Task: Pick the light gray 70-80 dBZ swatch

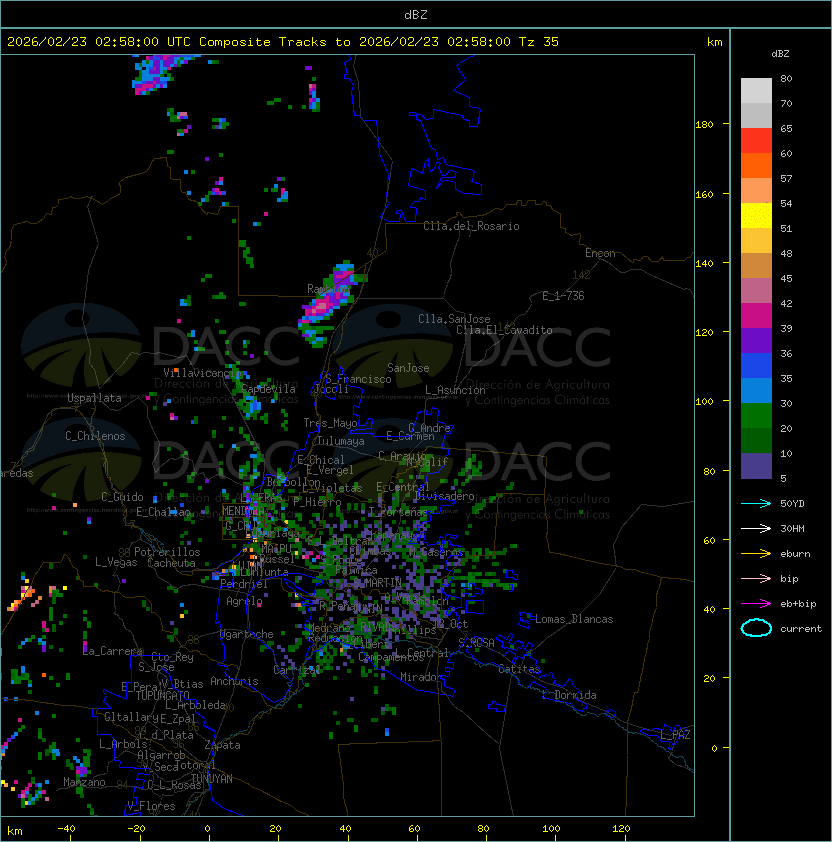Action: (x=756, y=91)
